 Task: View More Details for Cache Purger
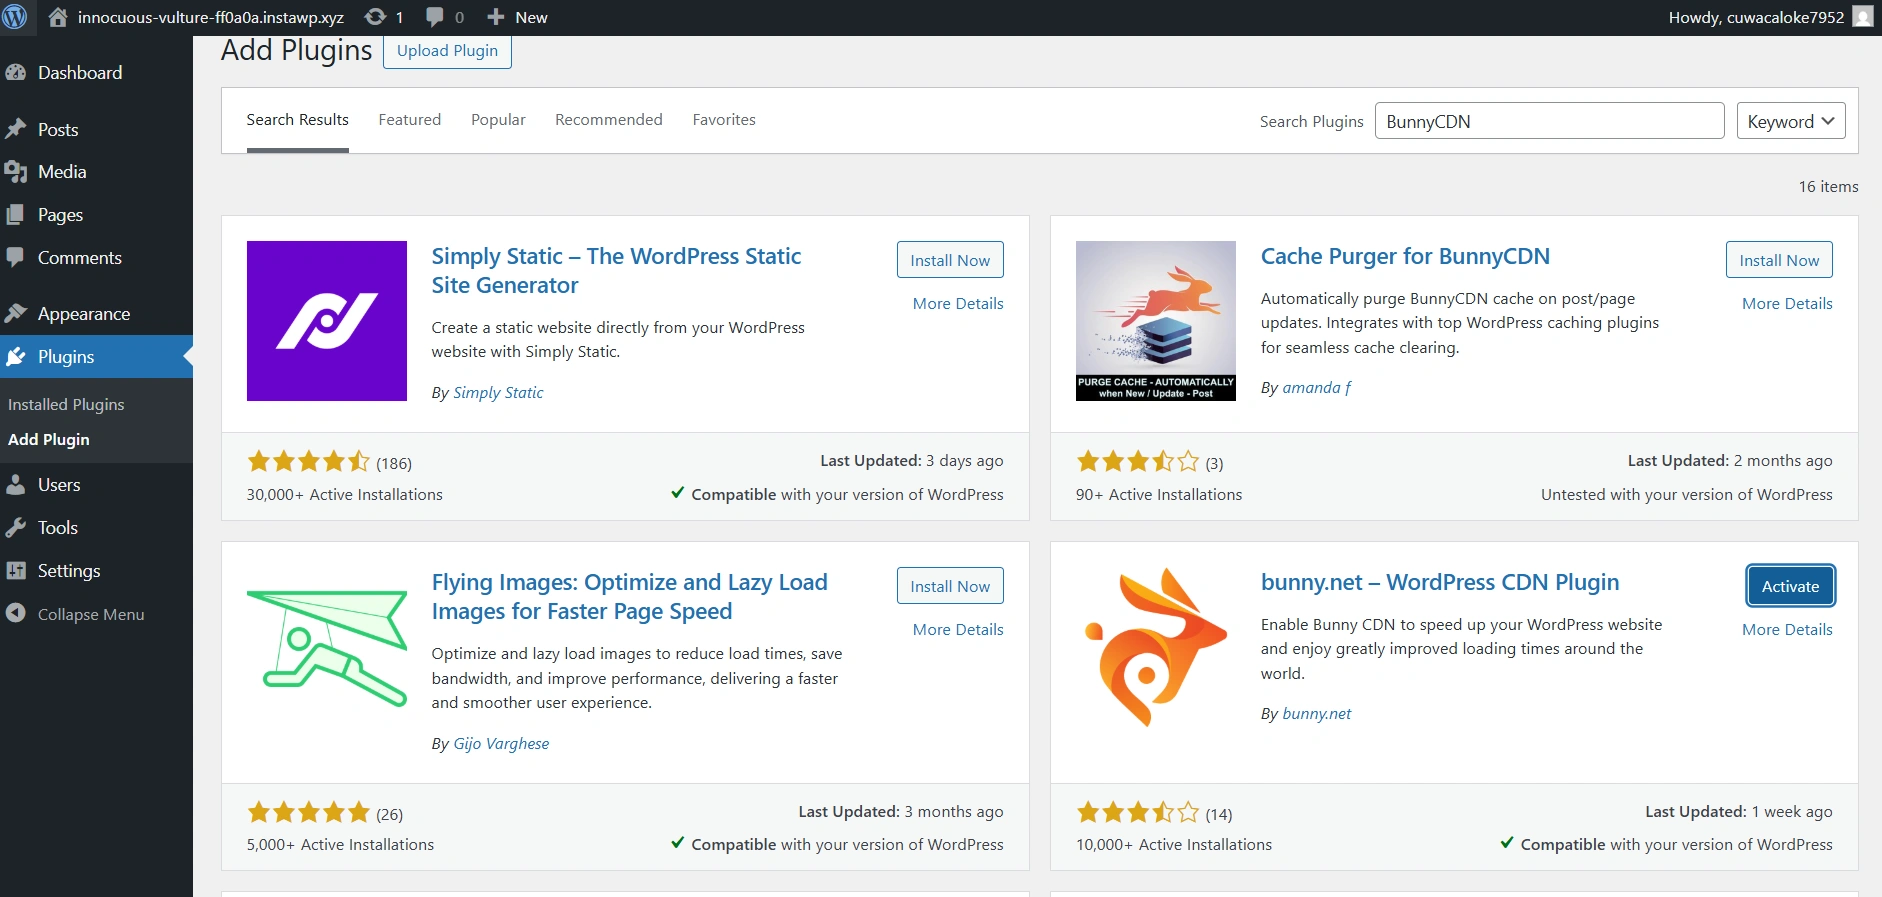click(1787, 304)
